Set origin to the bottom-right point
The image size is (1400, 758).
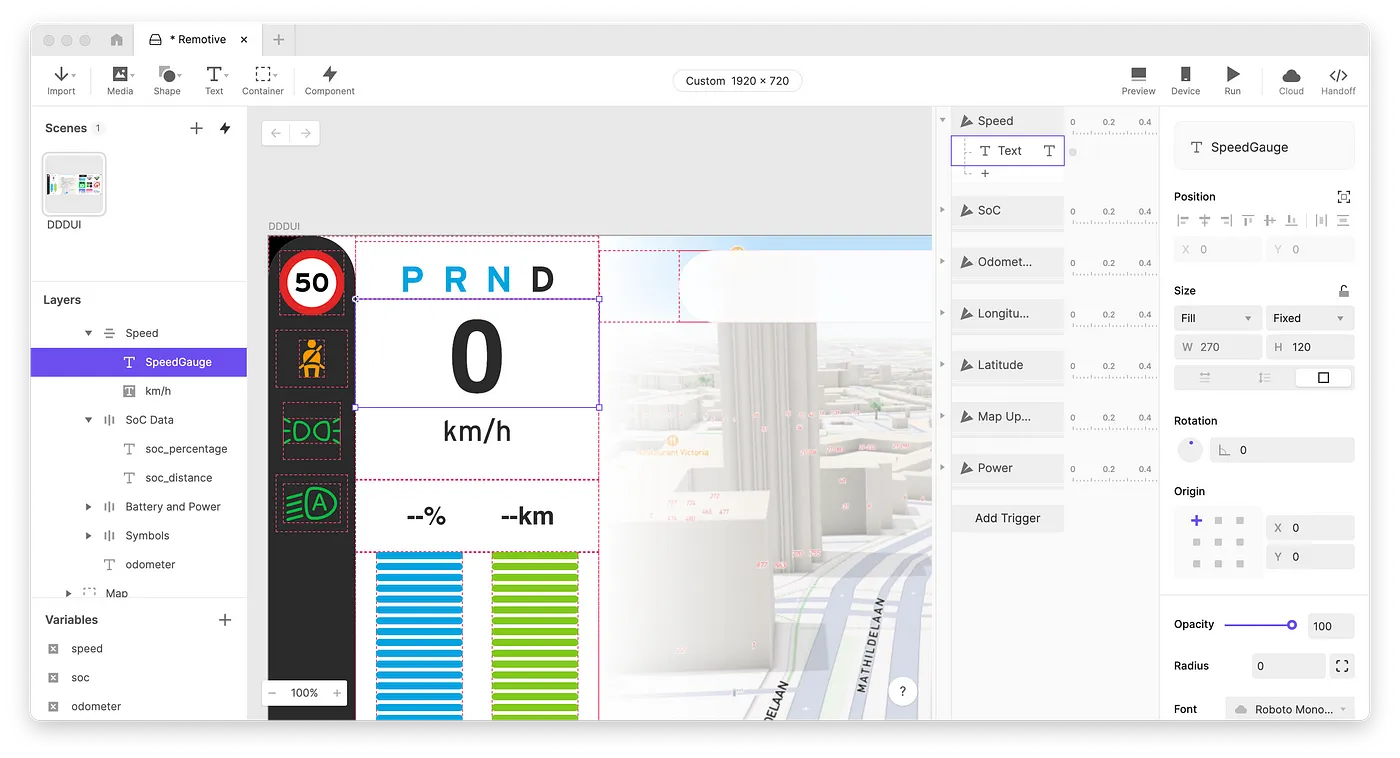click(x=1240, y=565)
